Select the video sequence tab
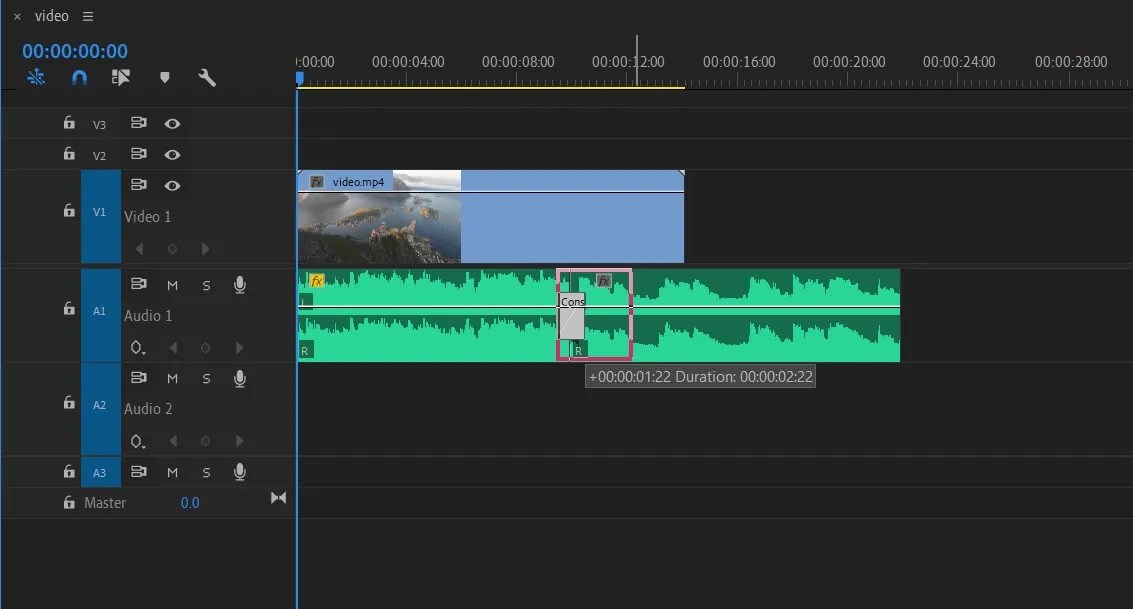Screen dimensions: 1133x609 point(52,15)
